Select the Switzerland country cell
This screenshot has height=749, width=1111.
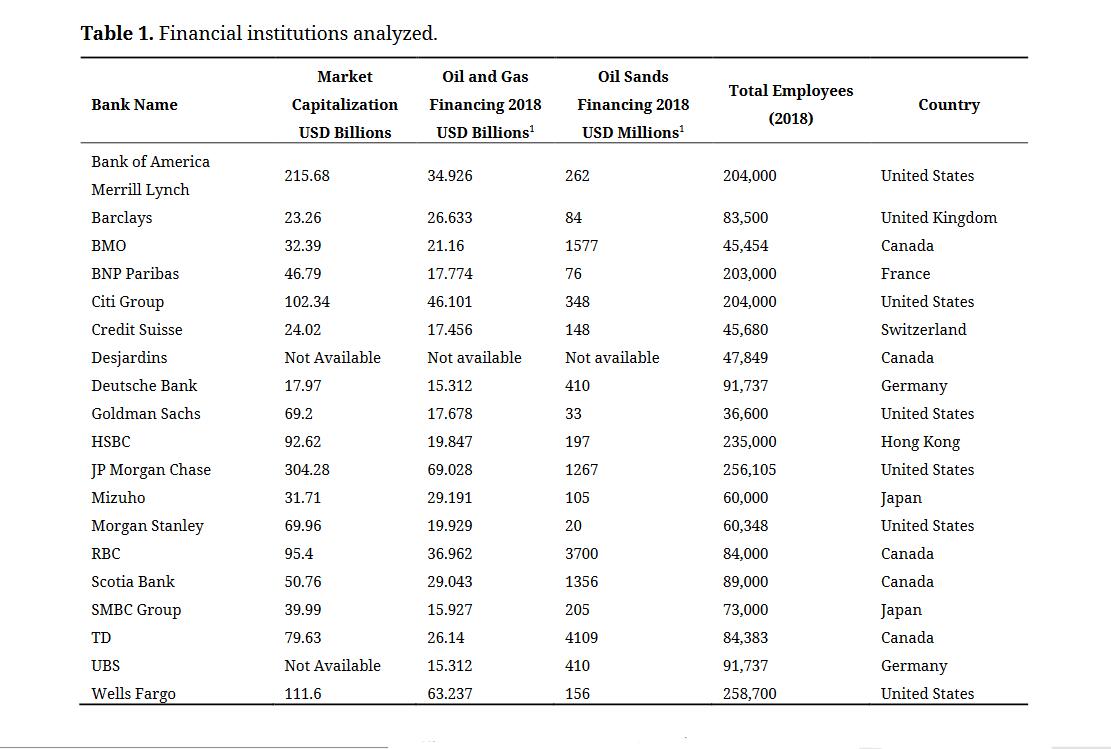923,330
